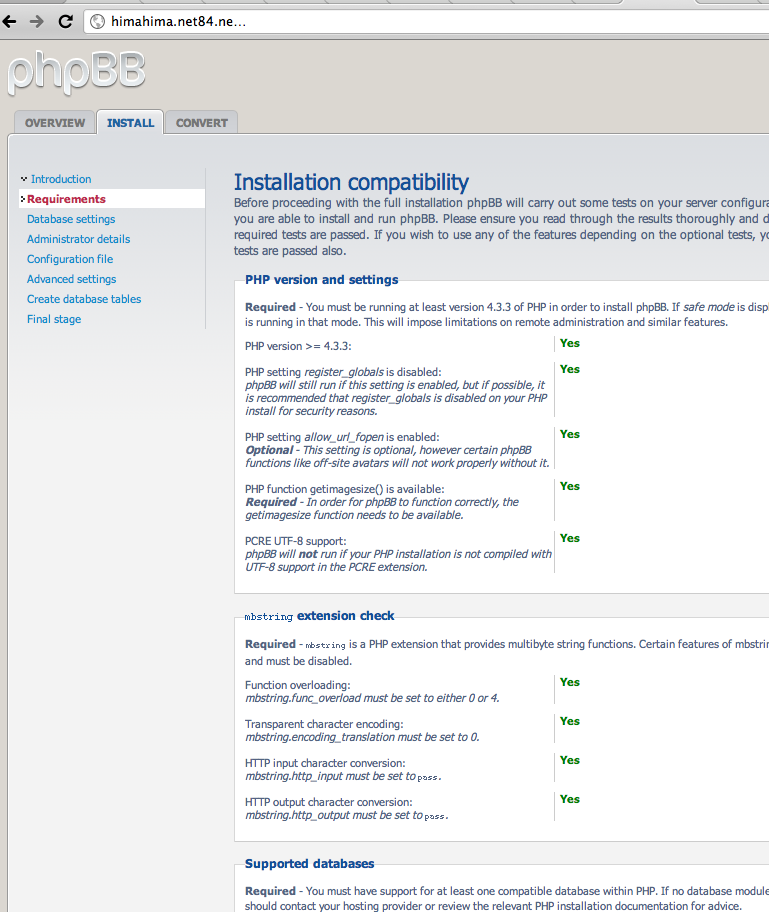
Task: Click the phpBB logo
Action: point(76,72)
